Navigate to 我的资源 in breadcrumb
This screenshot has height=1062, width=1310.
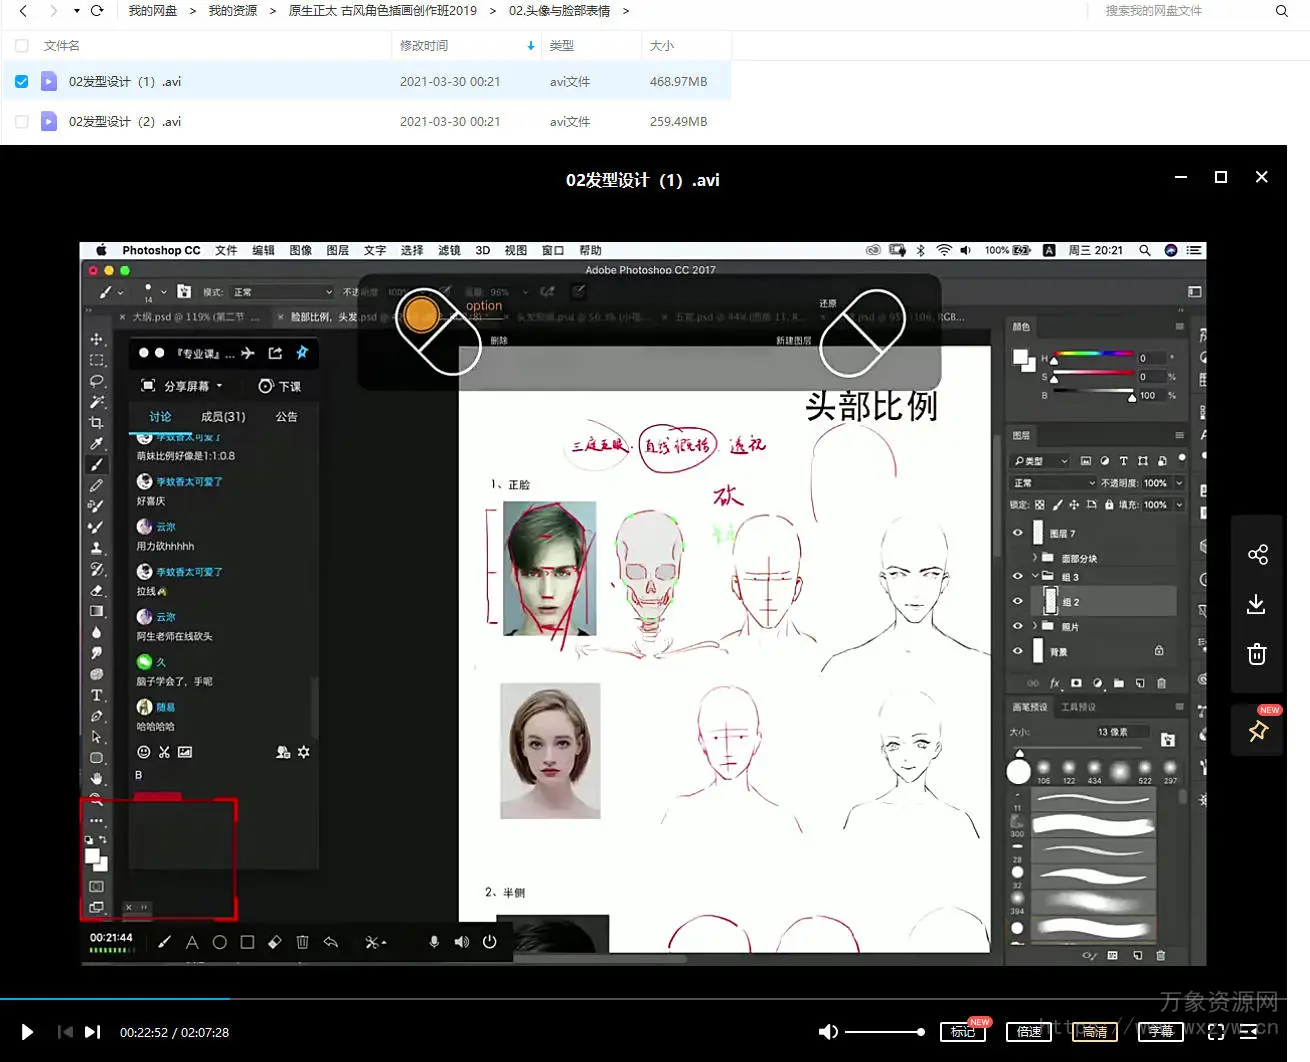click(x=232, y=11)
